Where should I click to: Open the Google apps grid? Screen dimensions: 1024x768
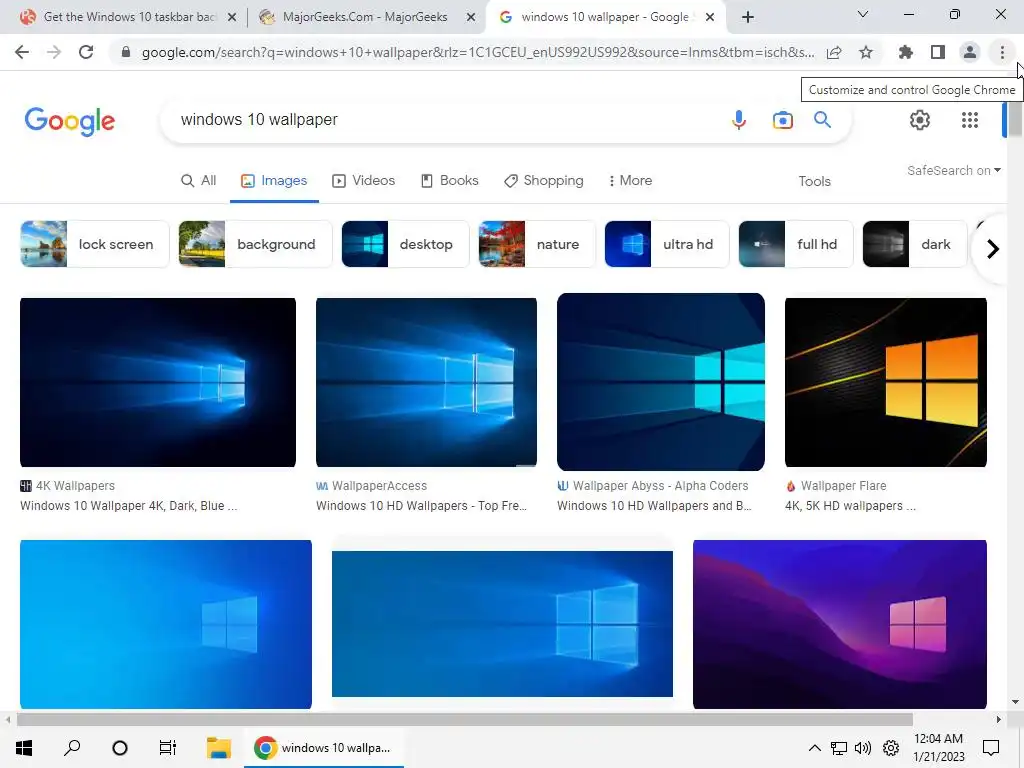pyautogui.click(x=970, y=120)
